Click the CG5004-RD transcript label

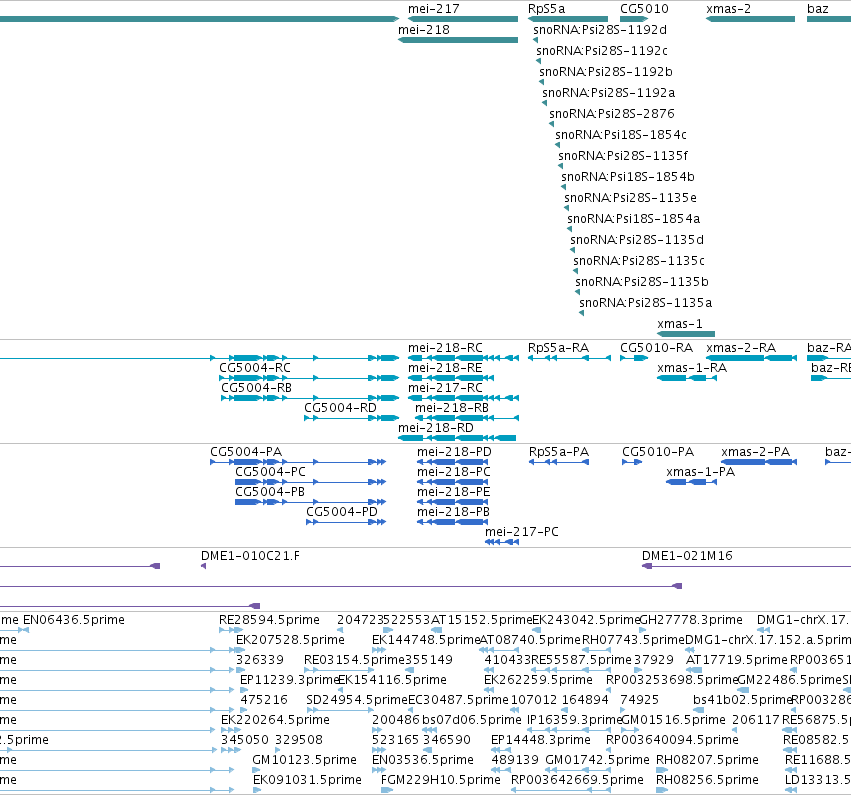tap(340, 408)
